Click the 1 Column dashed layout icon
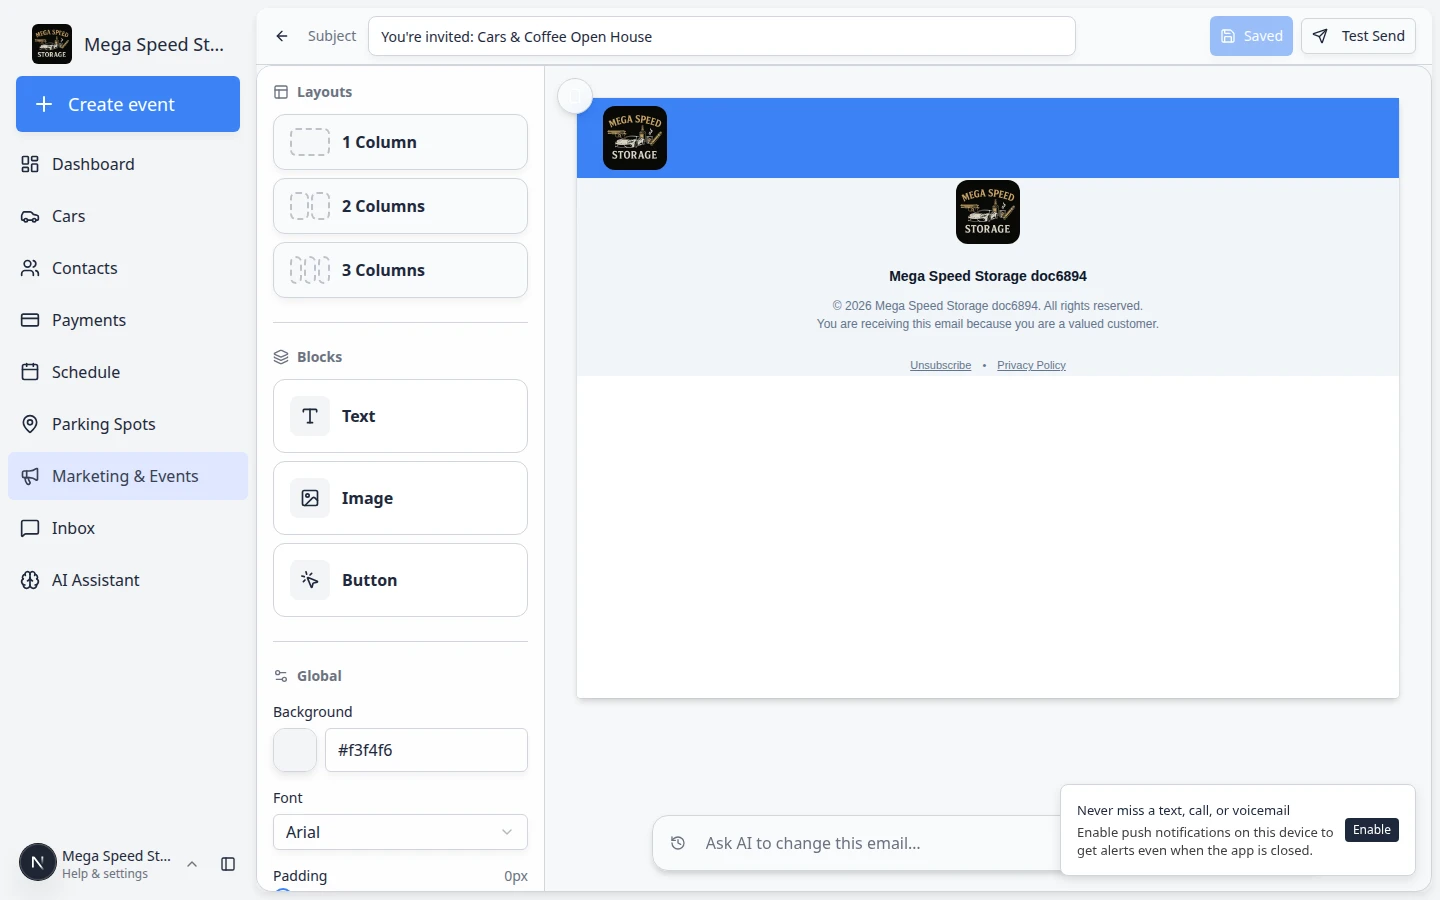This screenshot has height=900, width=1440. coord(310,142)
